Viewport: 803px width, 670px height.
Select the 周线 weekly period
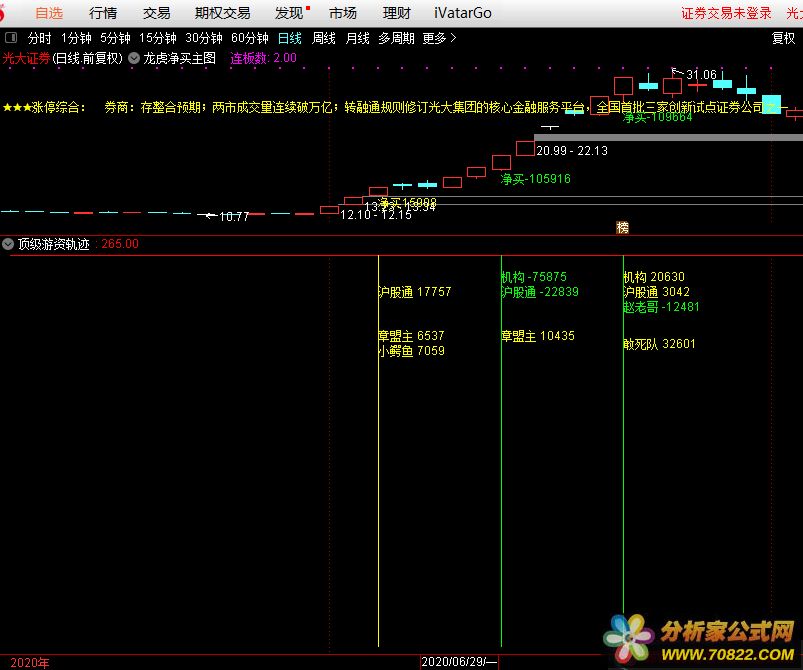tap(324, 38)
